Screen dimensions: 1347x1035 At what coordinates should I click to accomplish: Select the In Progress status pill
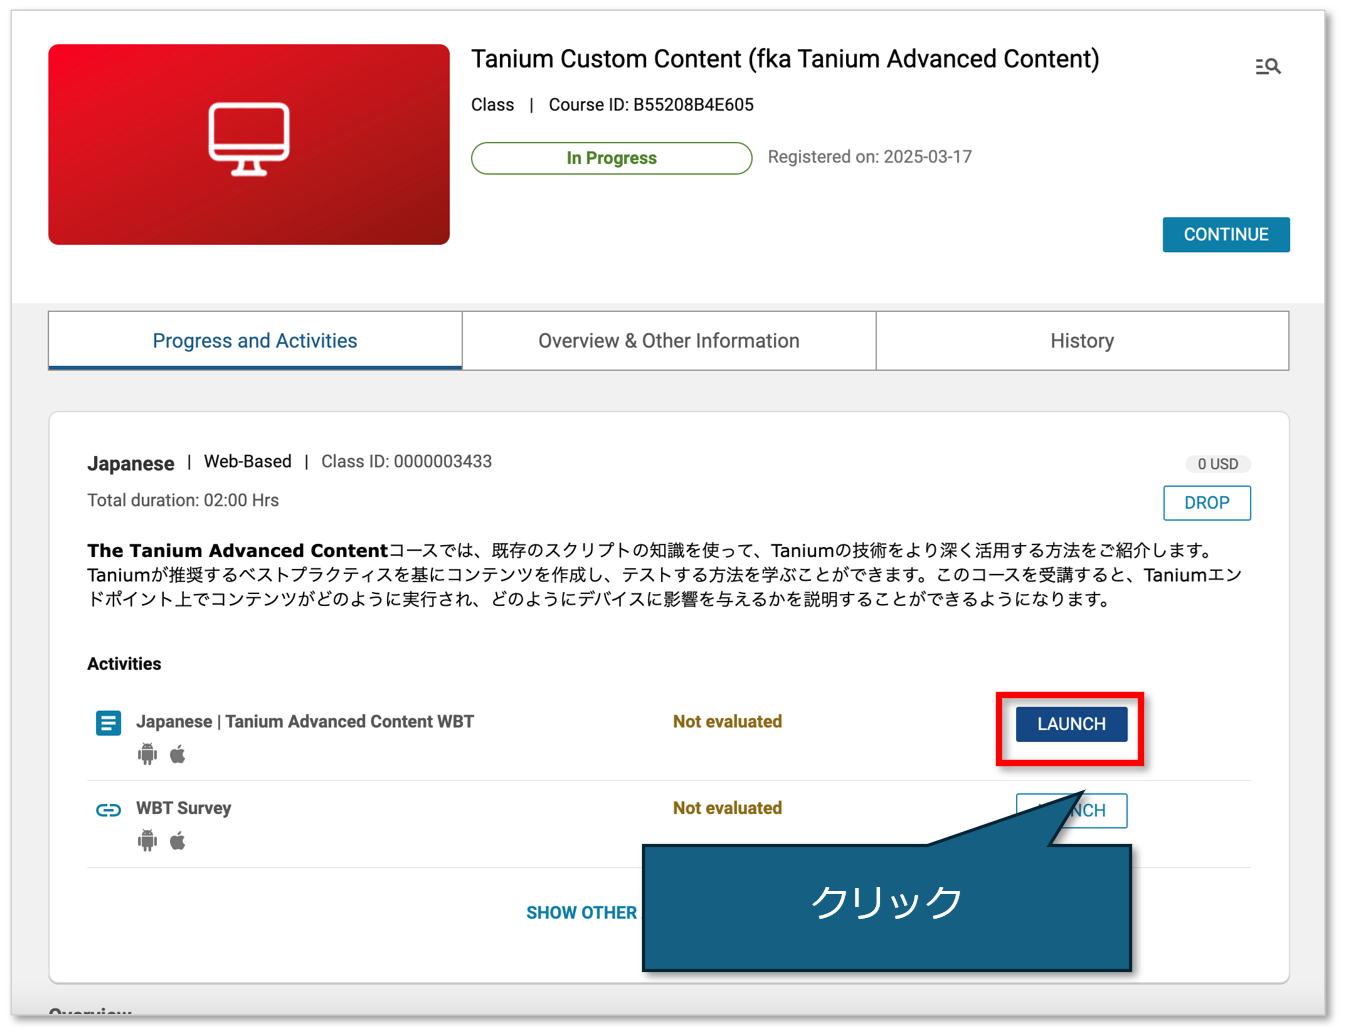(x=612, y=158)
